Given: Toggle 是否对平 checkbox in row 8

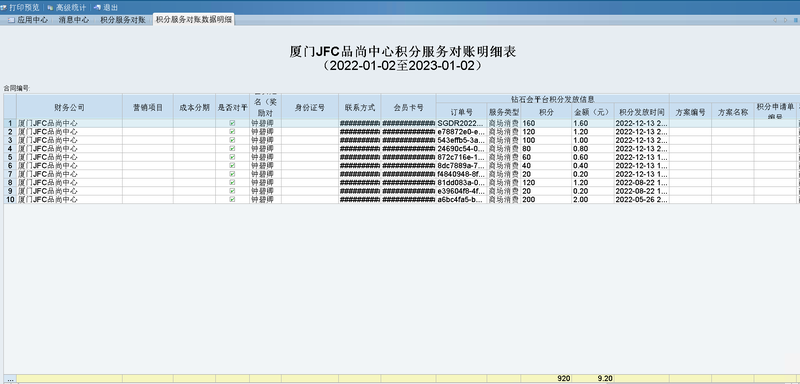Looking at the screenshot, I should click(x=232, y=182).
